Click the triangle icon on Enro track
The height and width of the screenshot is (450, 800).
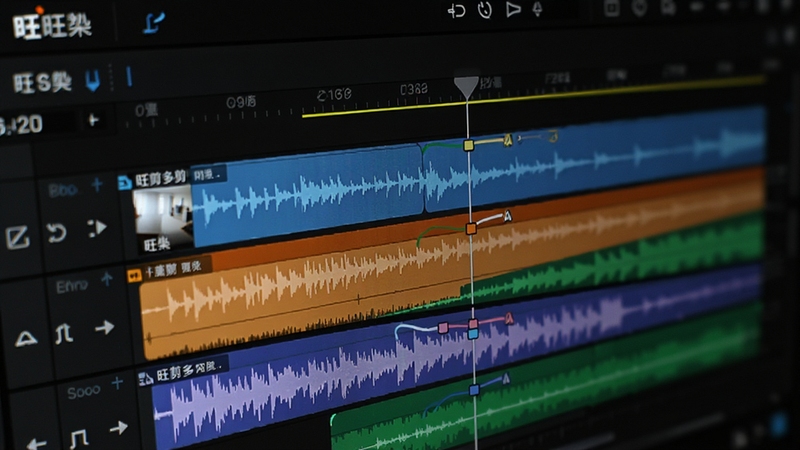(26, 338)
